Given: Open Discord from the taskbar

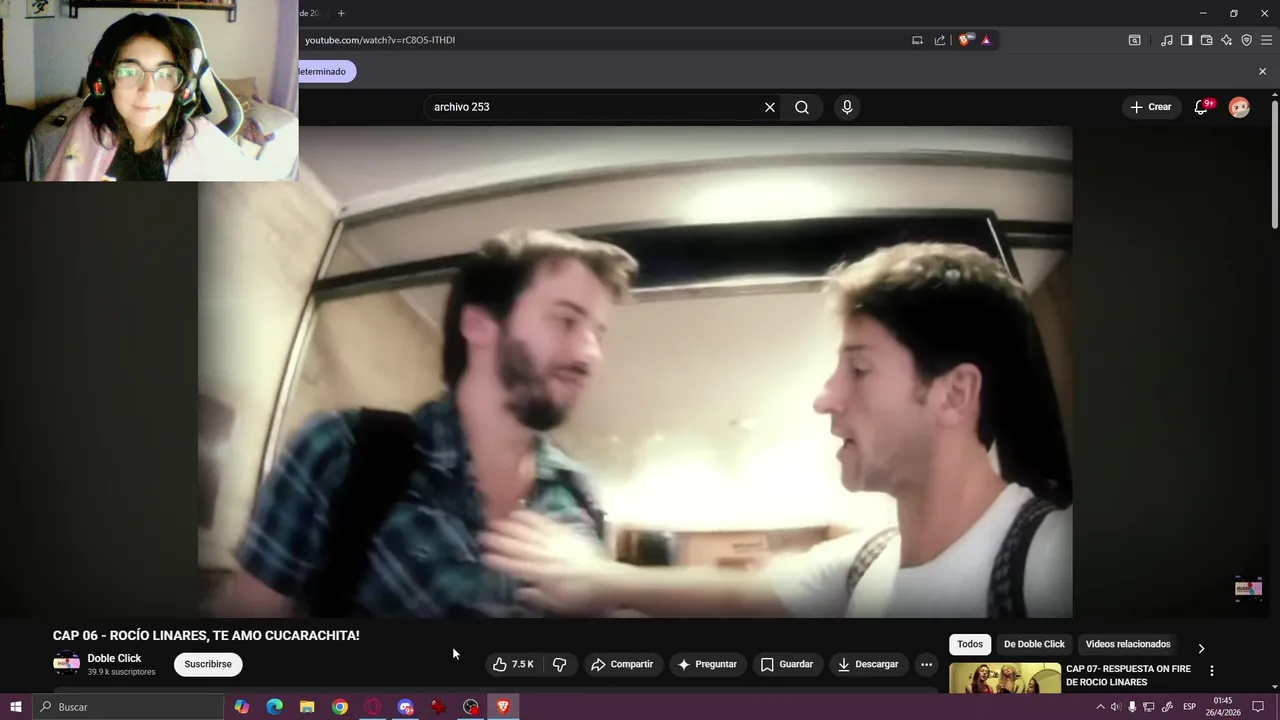Looking at the screenshot, I should (x=405, y=707).
